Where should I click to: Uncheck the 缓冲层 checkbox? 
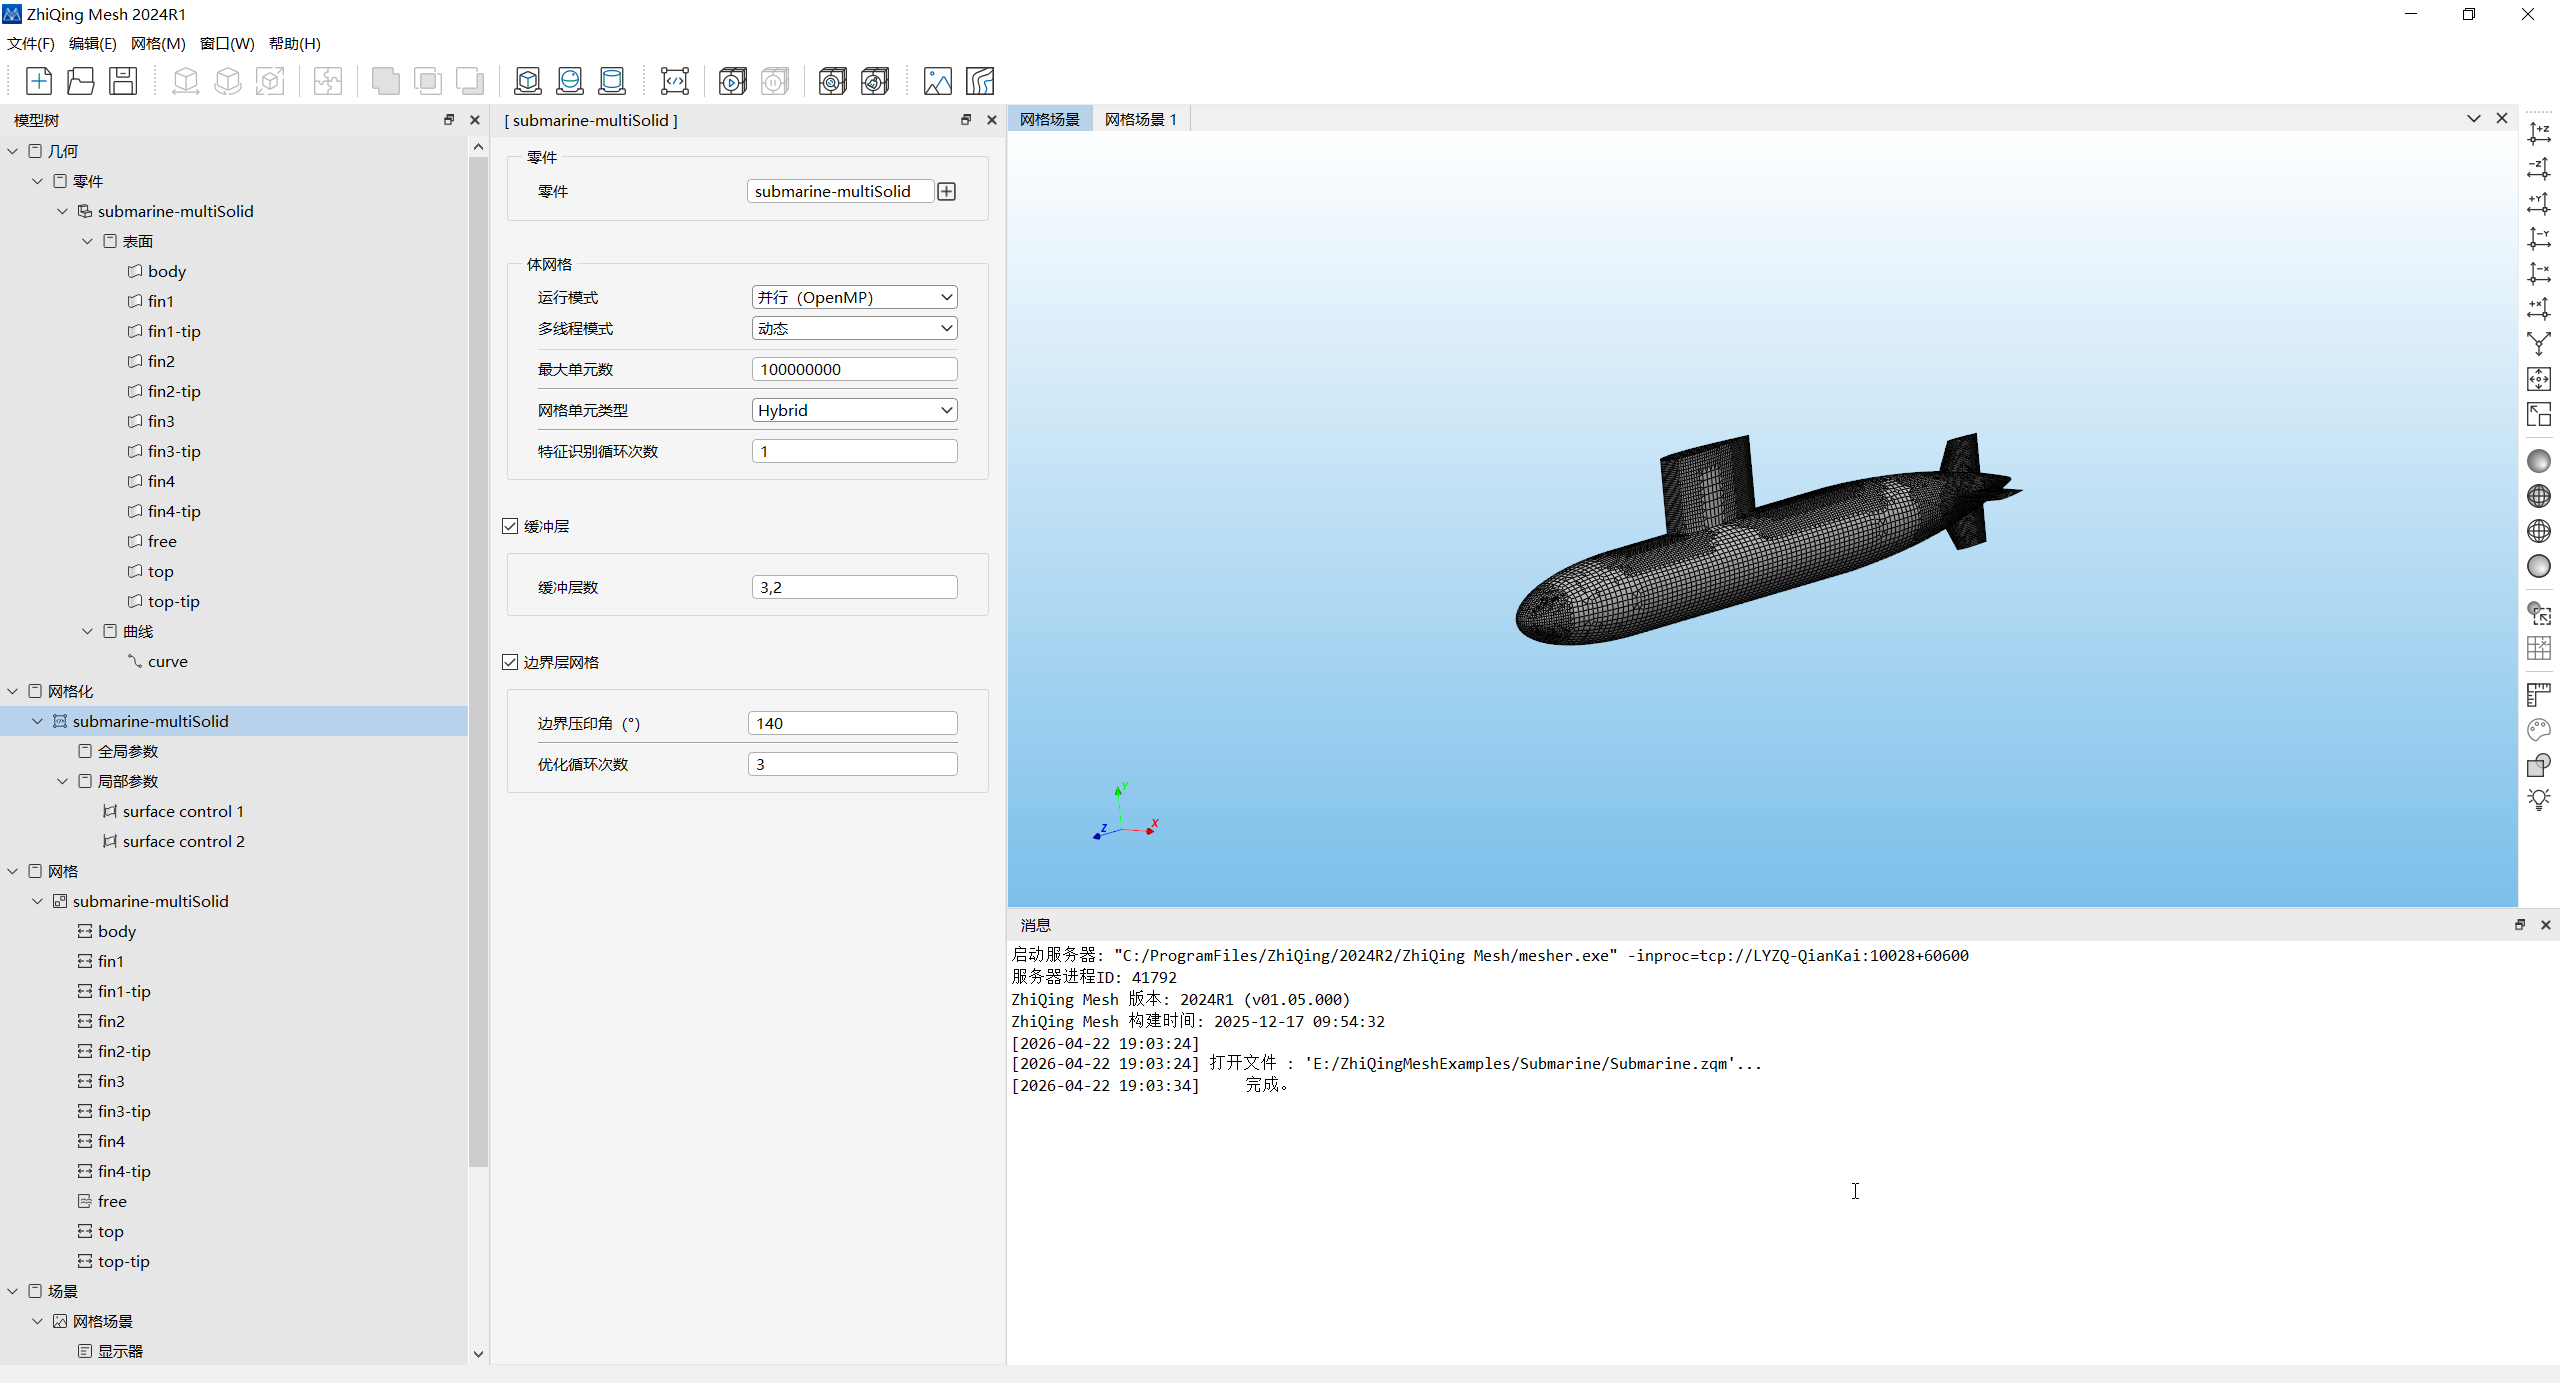point(510,526)
